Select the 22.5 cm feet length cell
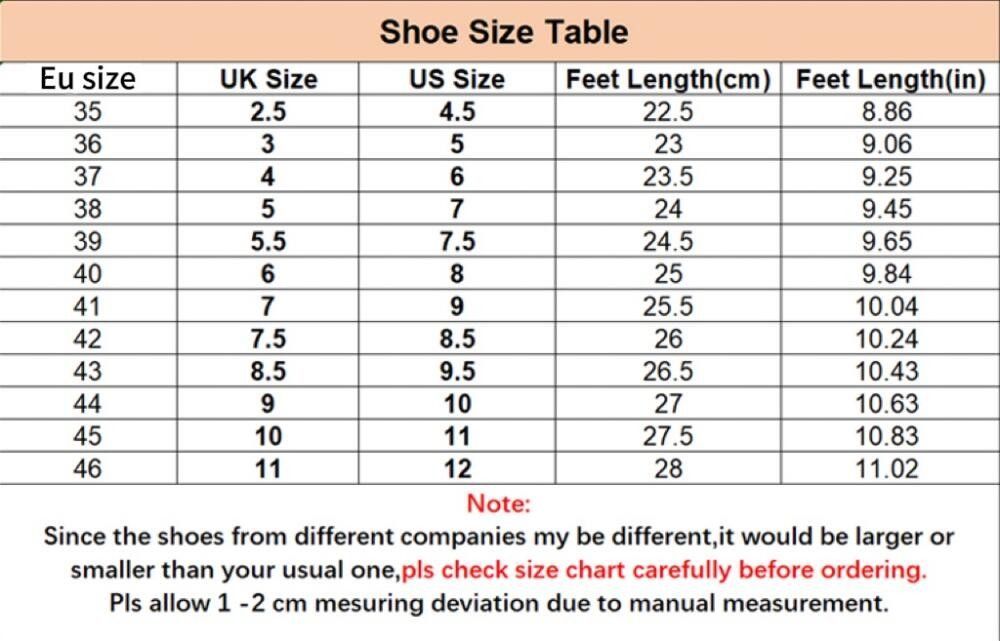The width and height of the screenshot is (1000, 641). pos(668,112)
